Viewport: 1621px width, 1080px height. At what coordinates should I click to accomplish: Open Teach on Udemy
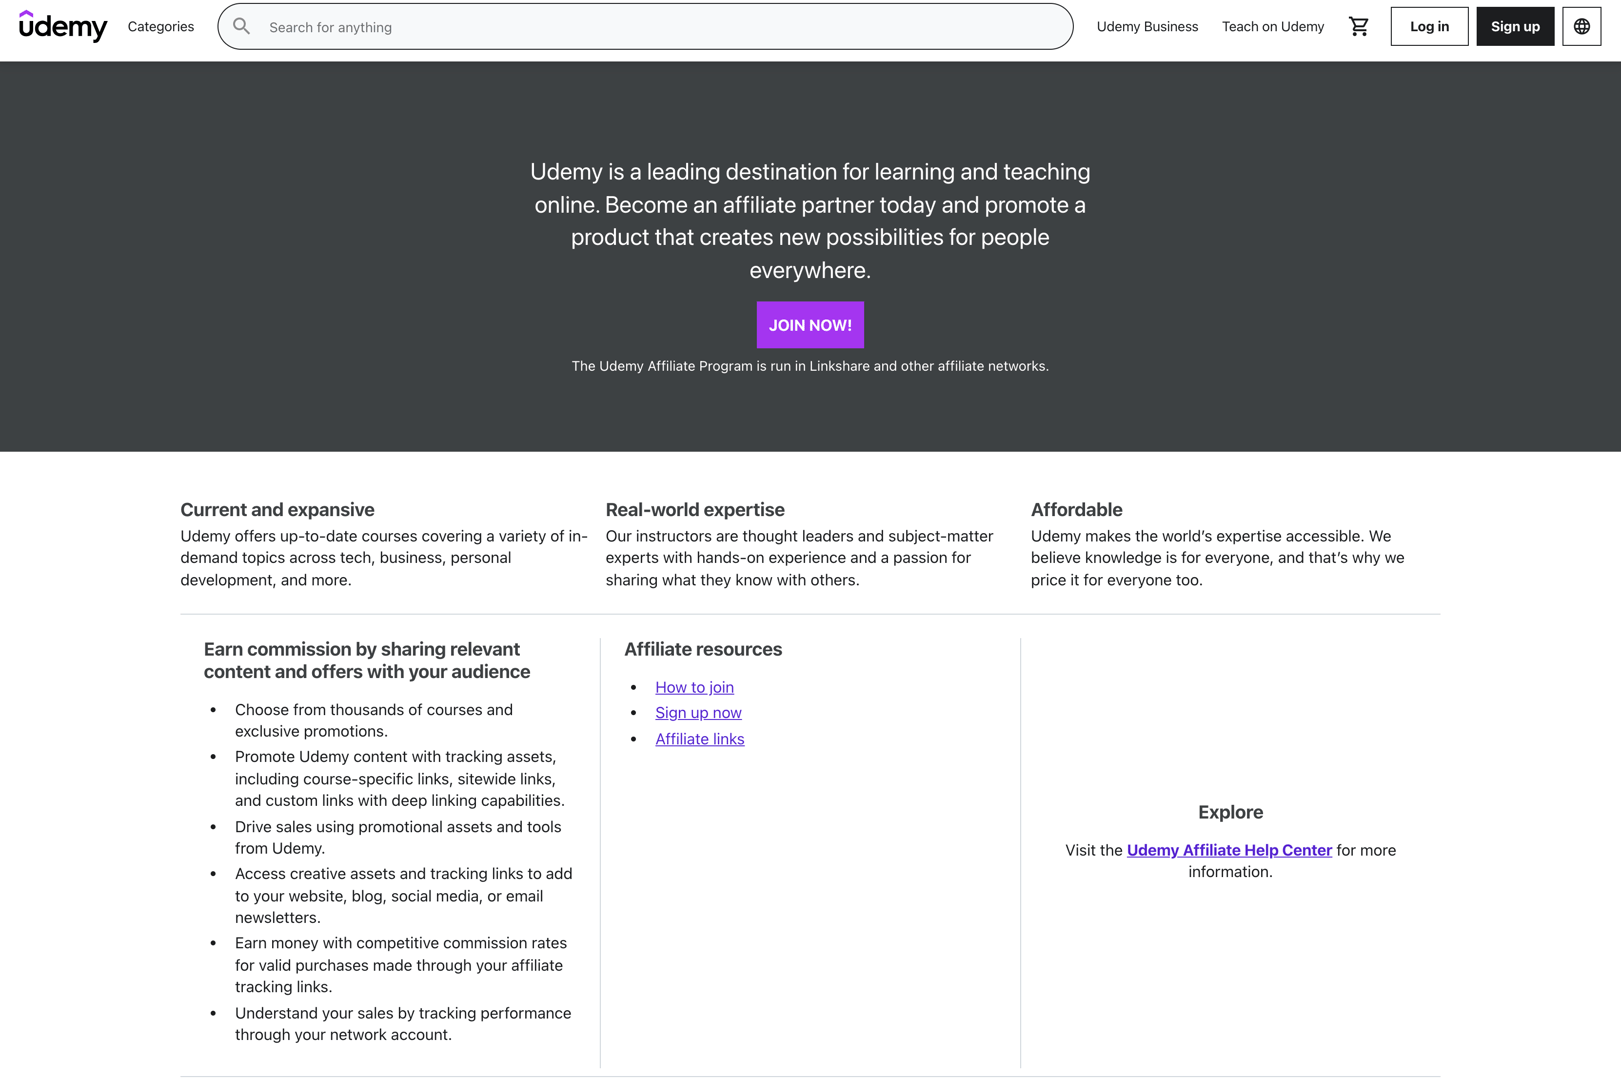[1272, 26]
